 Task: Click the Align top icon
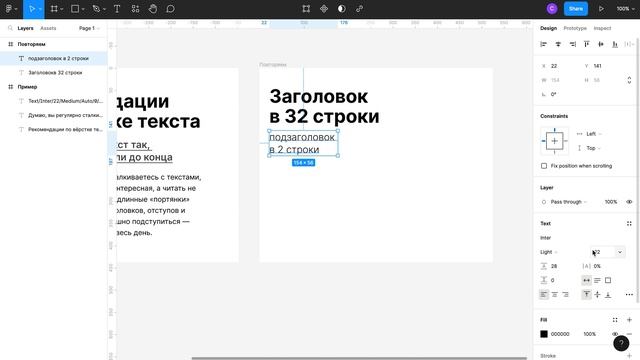587,44
